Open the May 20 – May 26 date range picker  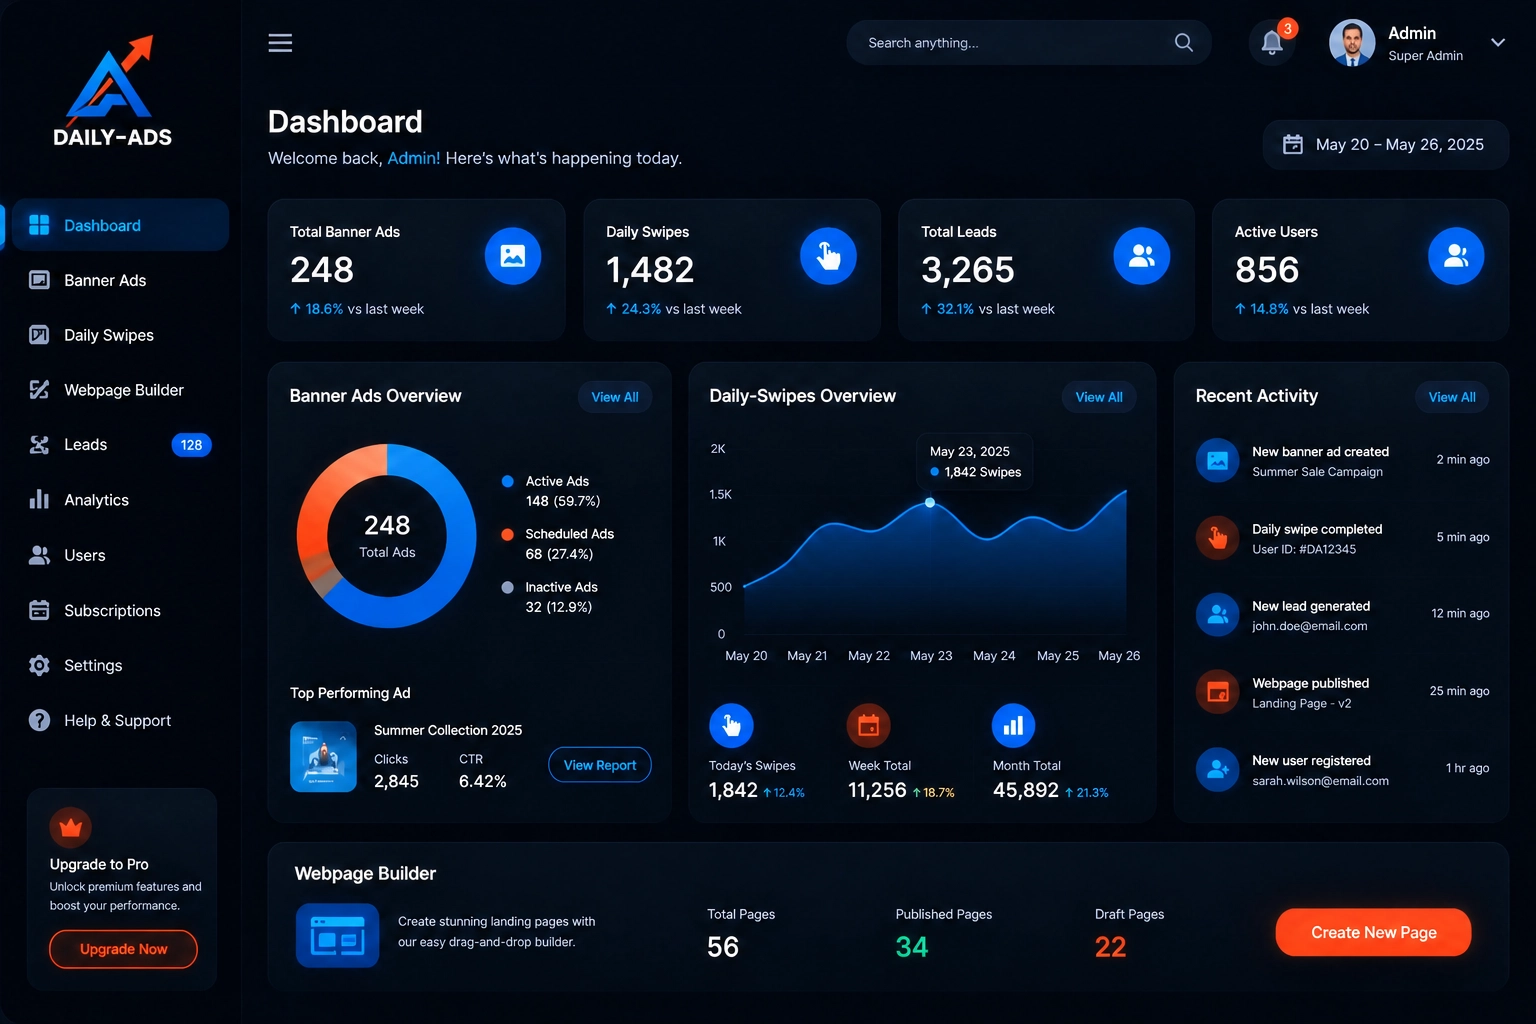(x=1385, y=145)
